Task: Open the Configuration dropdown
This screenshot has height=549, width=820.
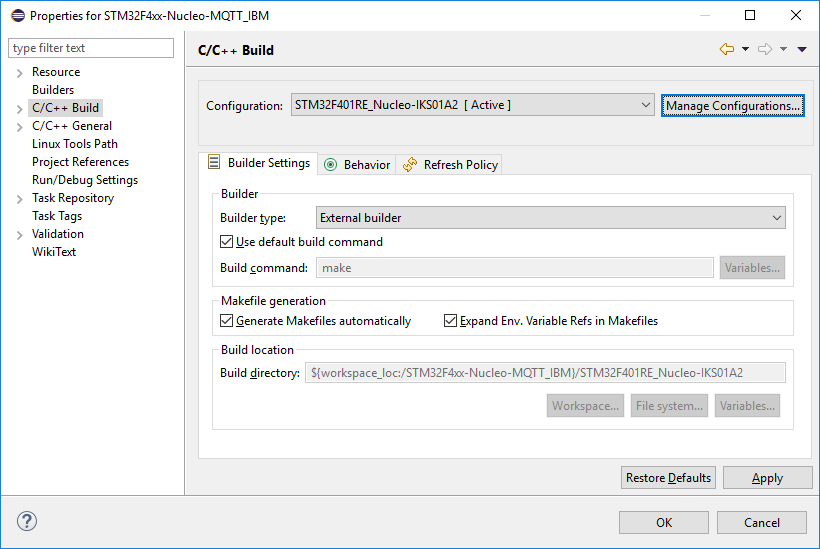Action: point(473,105)
